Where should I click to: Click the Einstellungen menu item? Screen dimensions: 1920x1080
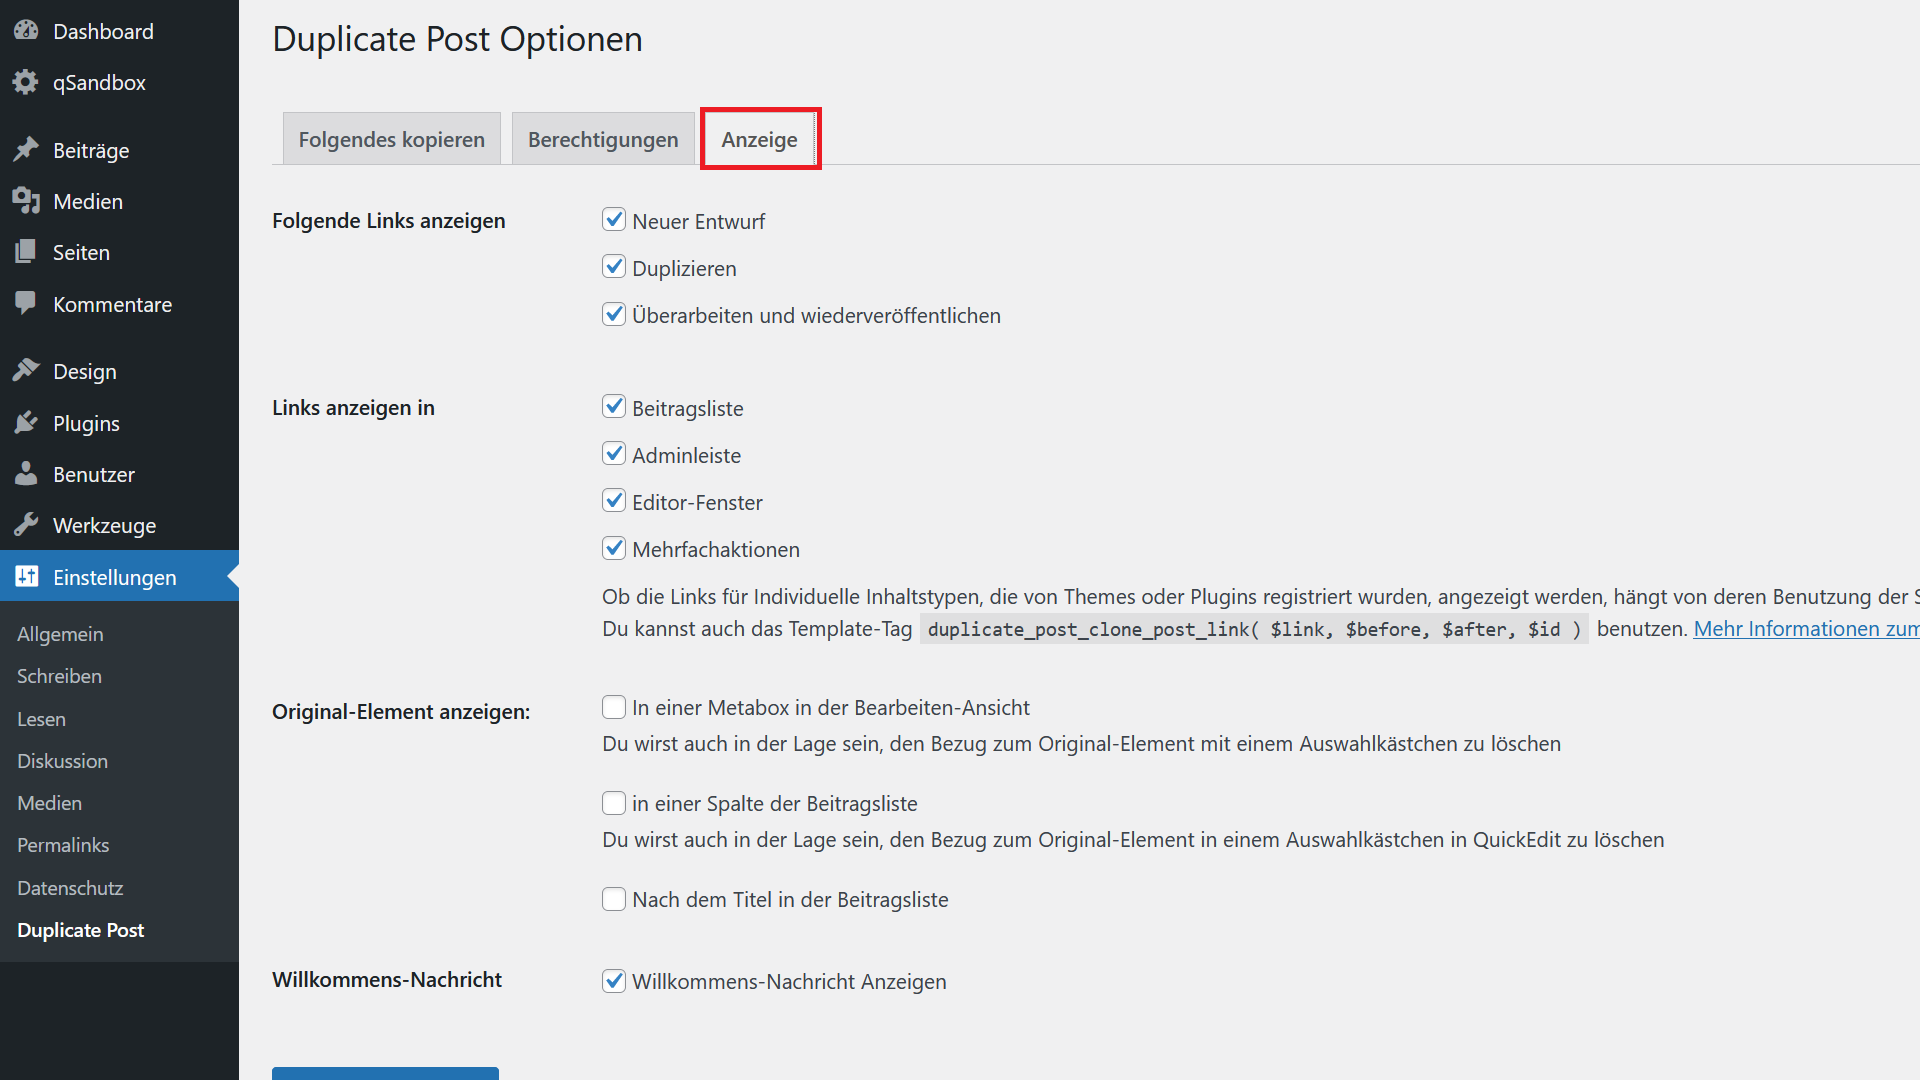click(x=119, y=577)
